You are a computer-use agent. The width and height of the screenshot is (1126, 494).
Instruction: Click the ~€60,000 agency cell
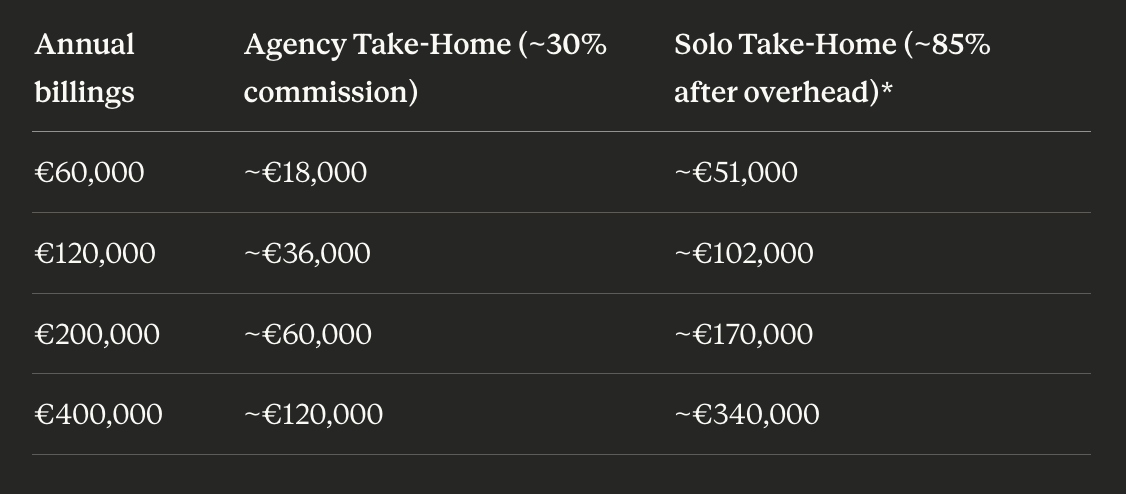308,335
